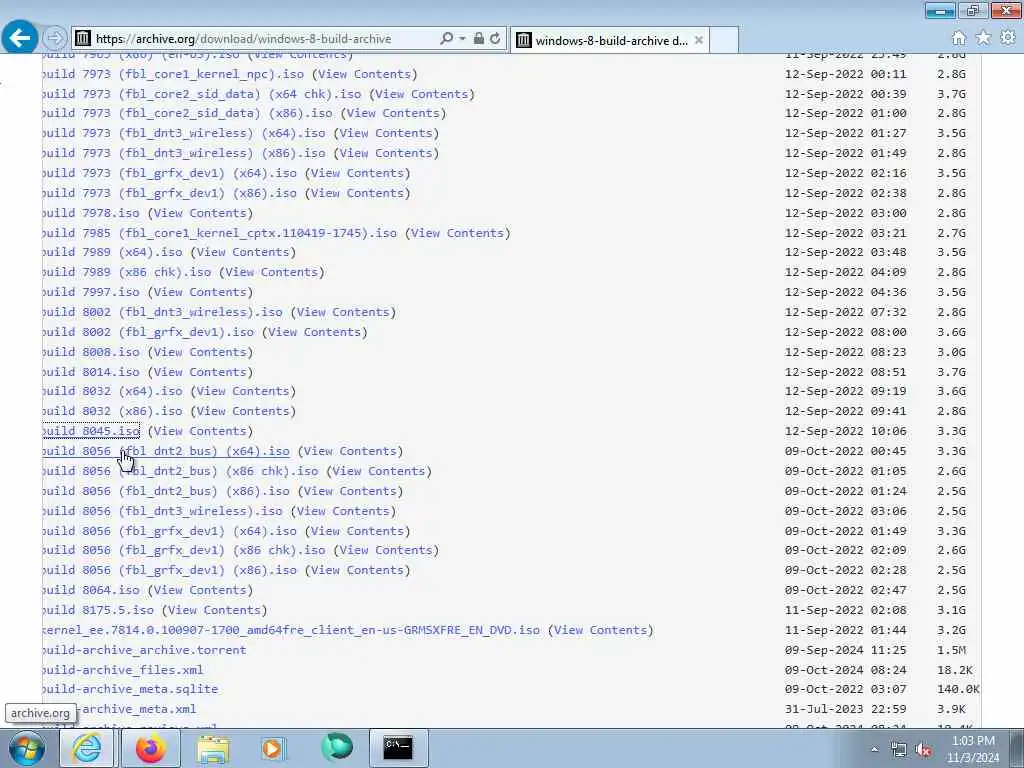This screenshot has height=768, width=1024.
Task: View Contents of build 8175.5.iso
Action: [x=214, y=610]
